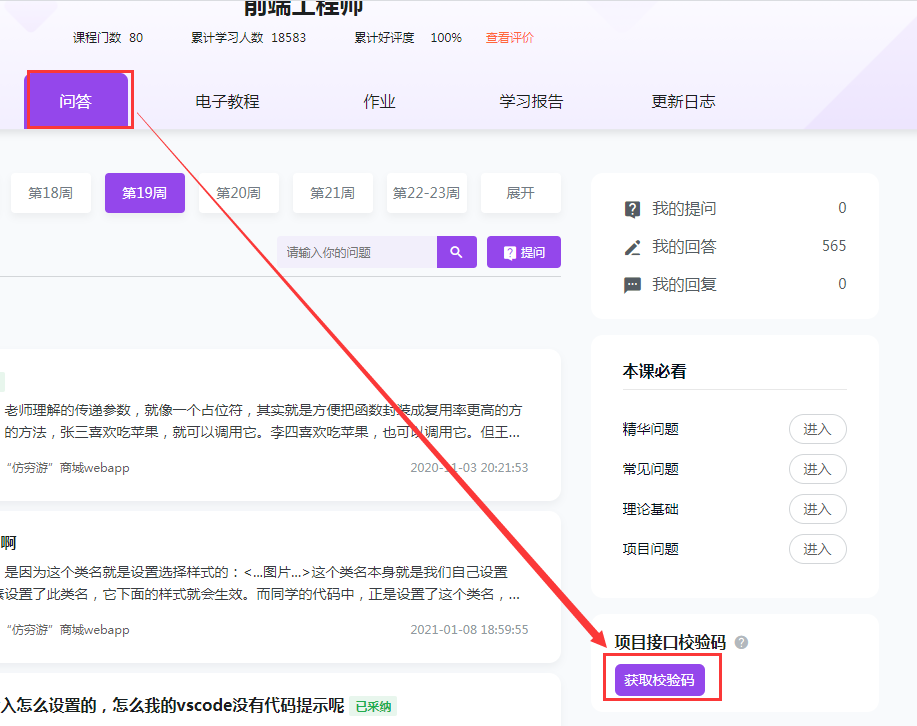Click the timestamp 2021-01-08 18:59:55
Viewport: 917px width, 726px height.
point(469,629)
